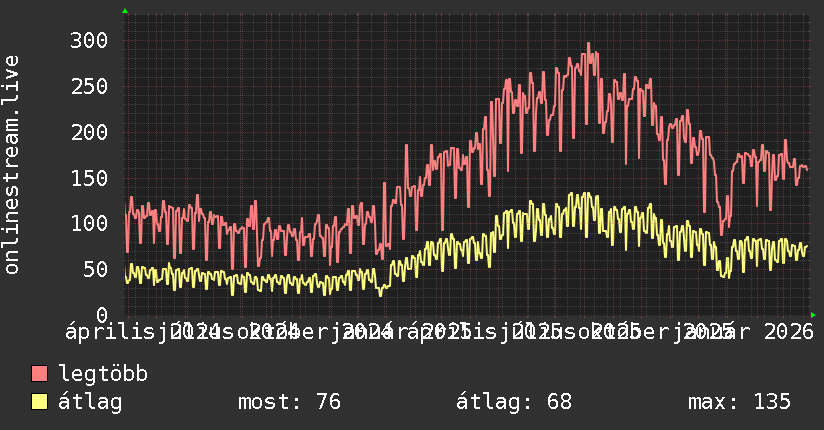This screenshot has width=824, height=430.
Task: Click the y-axis label 150
Action: [x=89, y=178]
